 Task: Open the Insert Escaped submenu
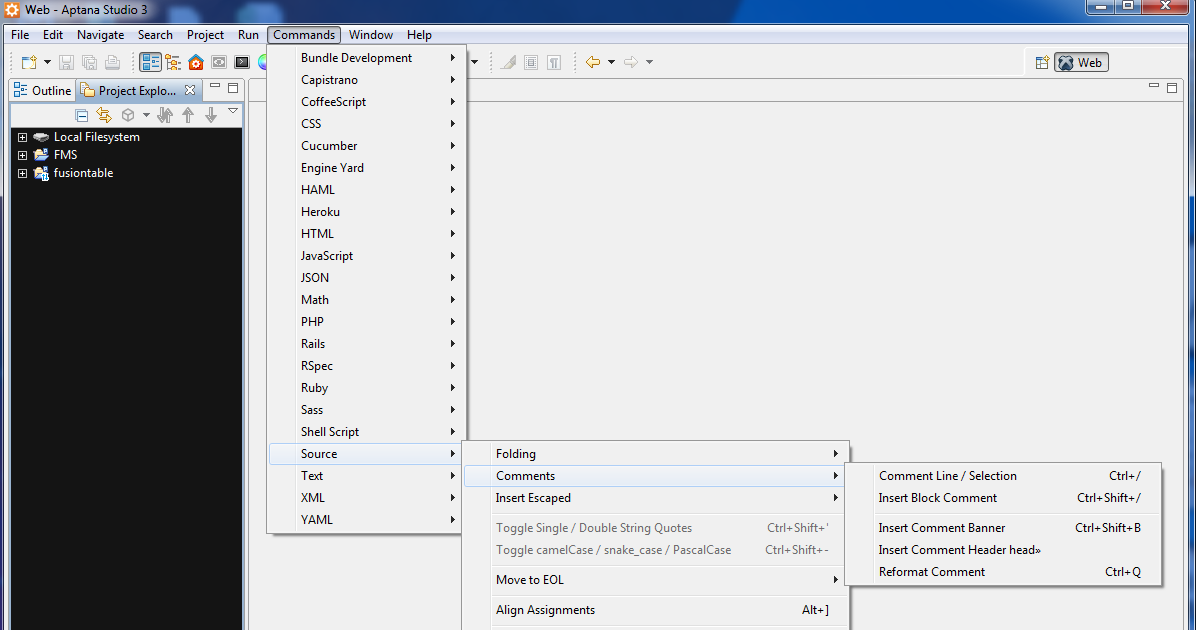pyautogui.click(x=656, y=498)
